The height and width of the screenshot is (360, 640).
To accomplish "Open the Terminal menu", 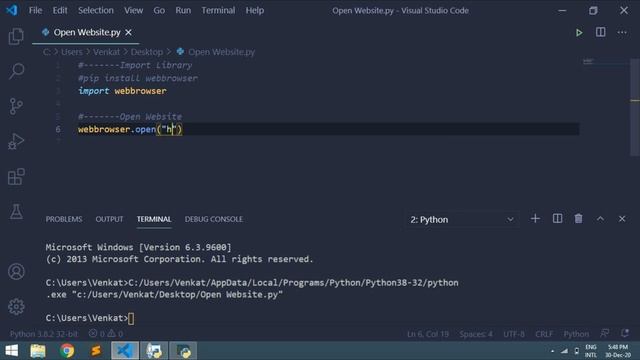I will pos(218,10).
